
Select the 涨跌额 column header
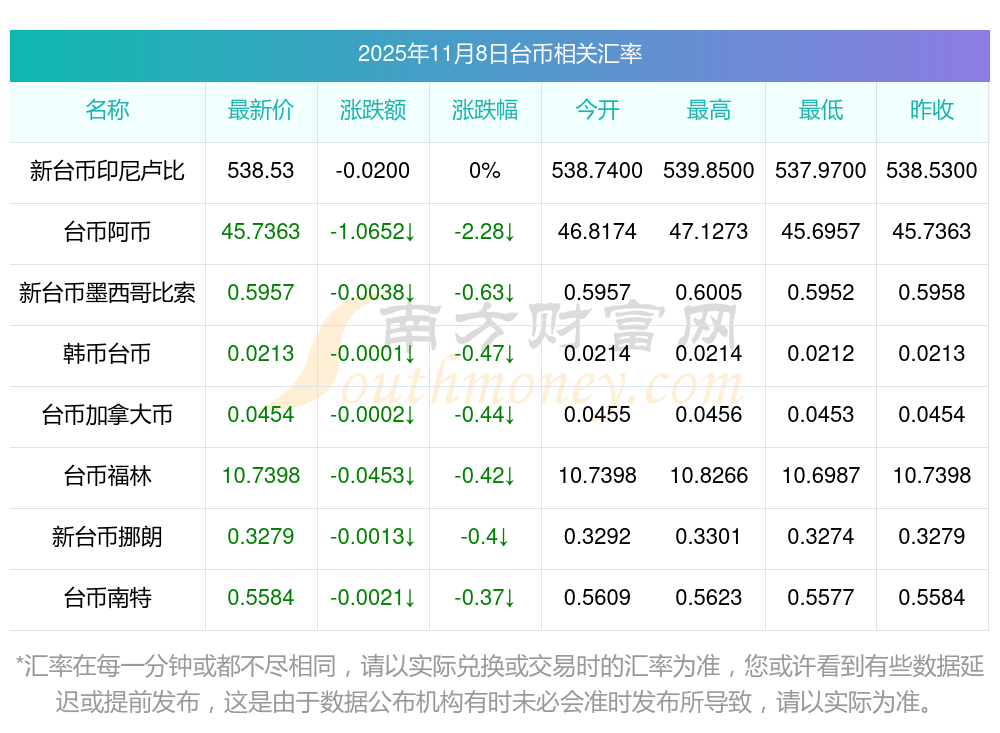[373, 110]
